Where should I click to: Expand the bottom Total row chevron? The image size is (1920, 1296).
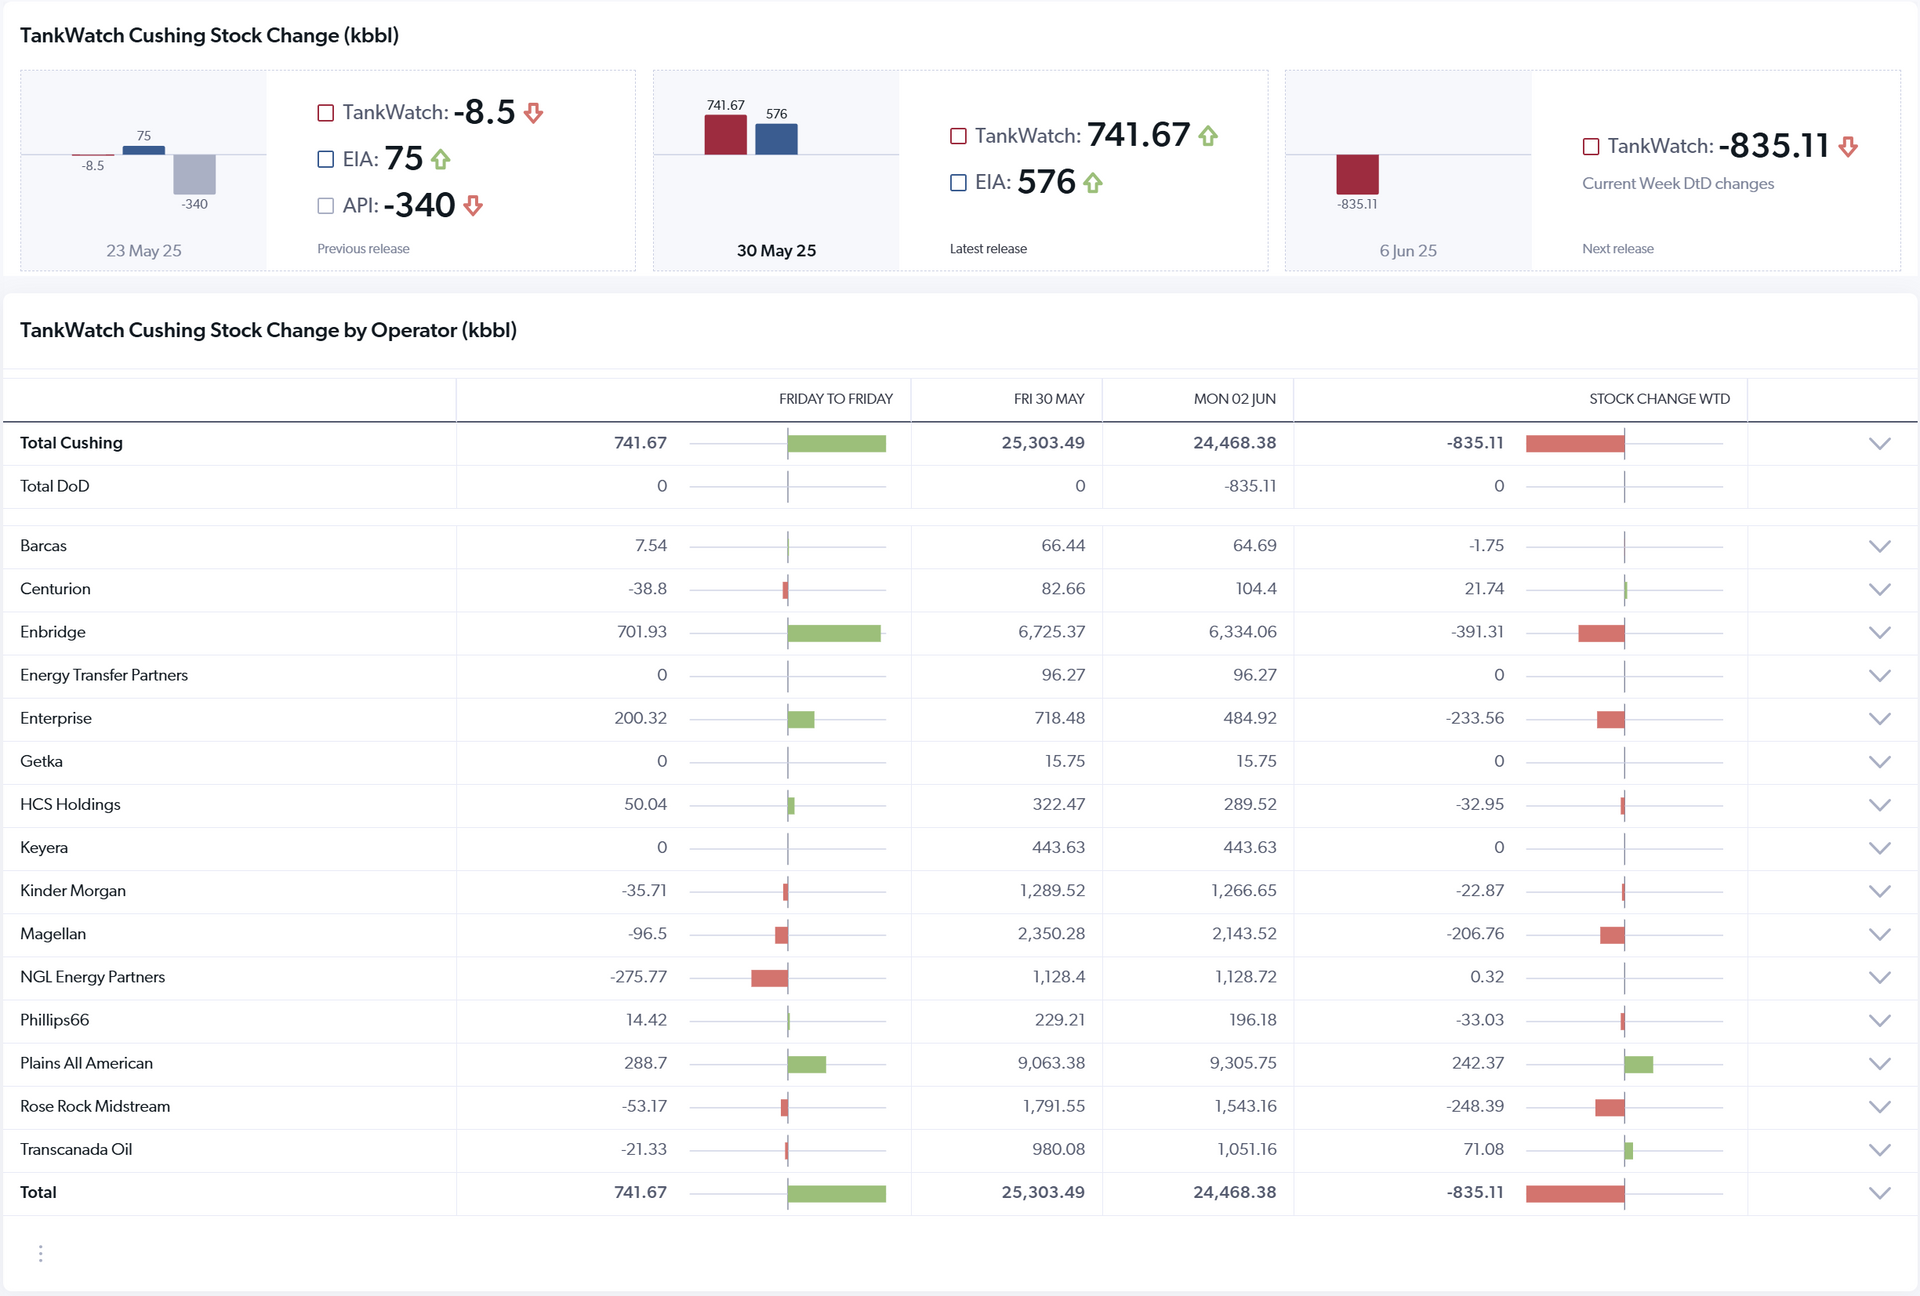click(x=1880, y=1193)
